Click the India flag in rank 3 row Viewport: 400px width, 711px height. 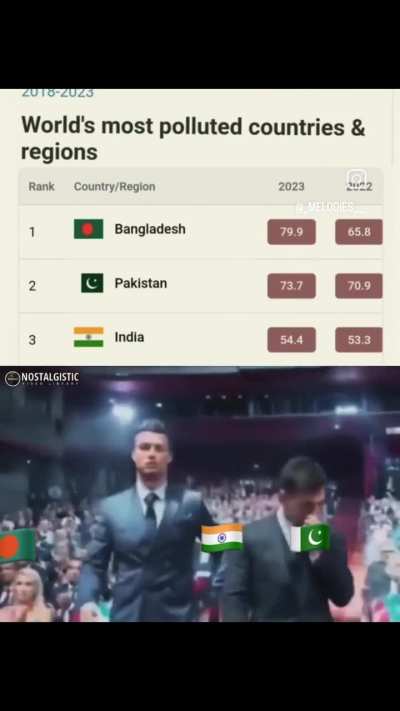point(88,337)
